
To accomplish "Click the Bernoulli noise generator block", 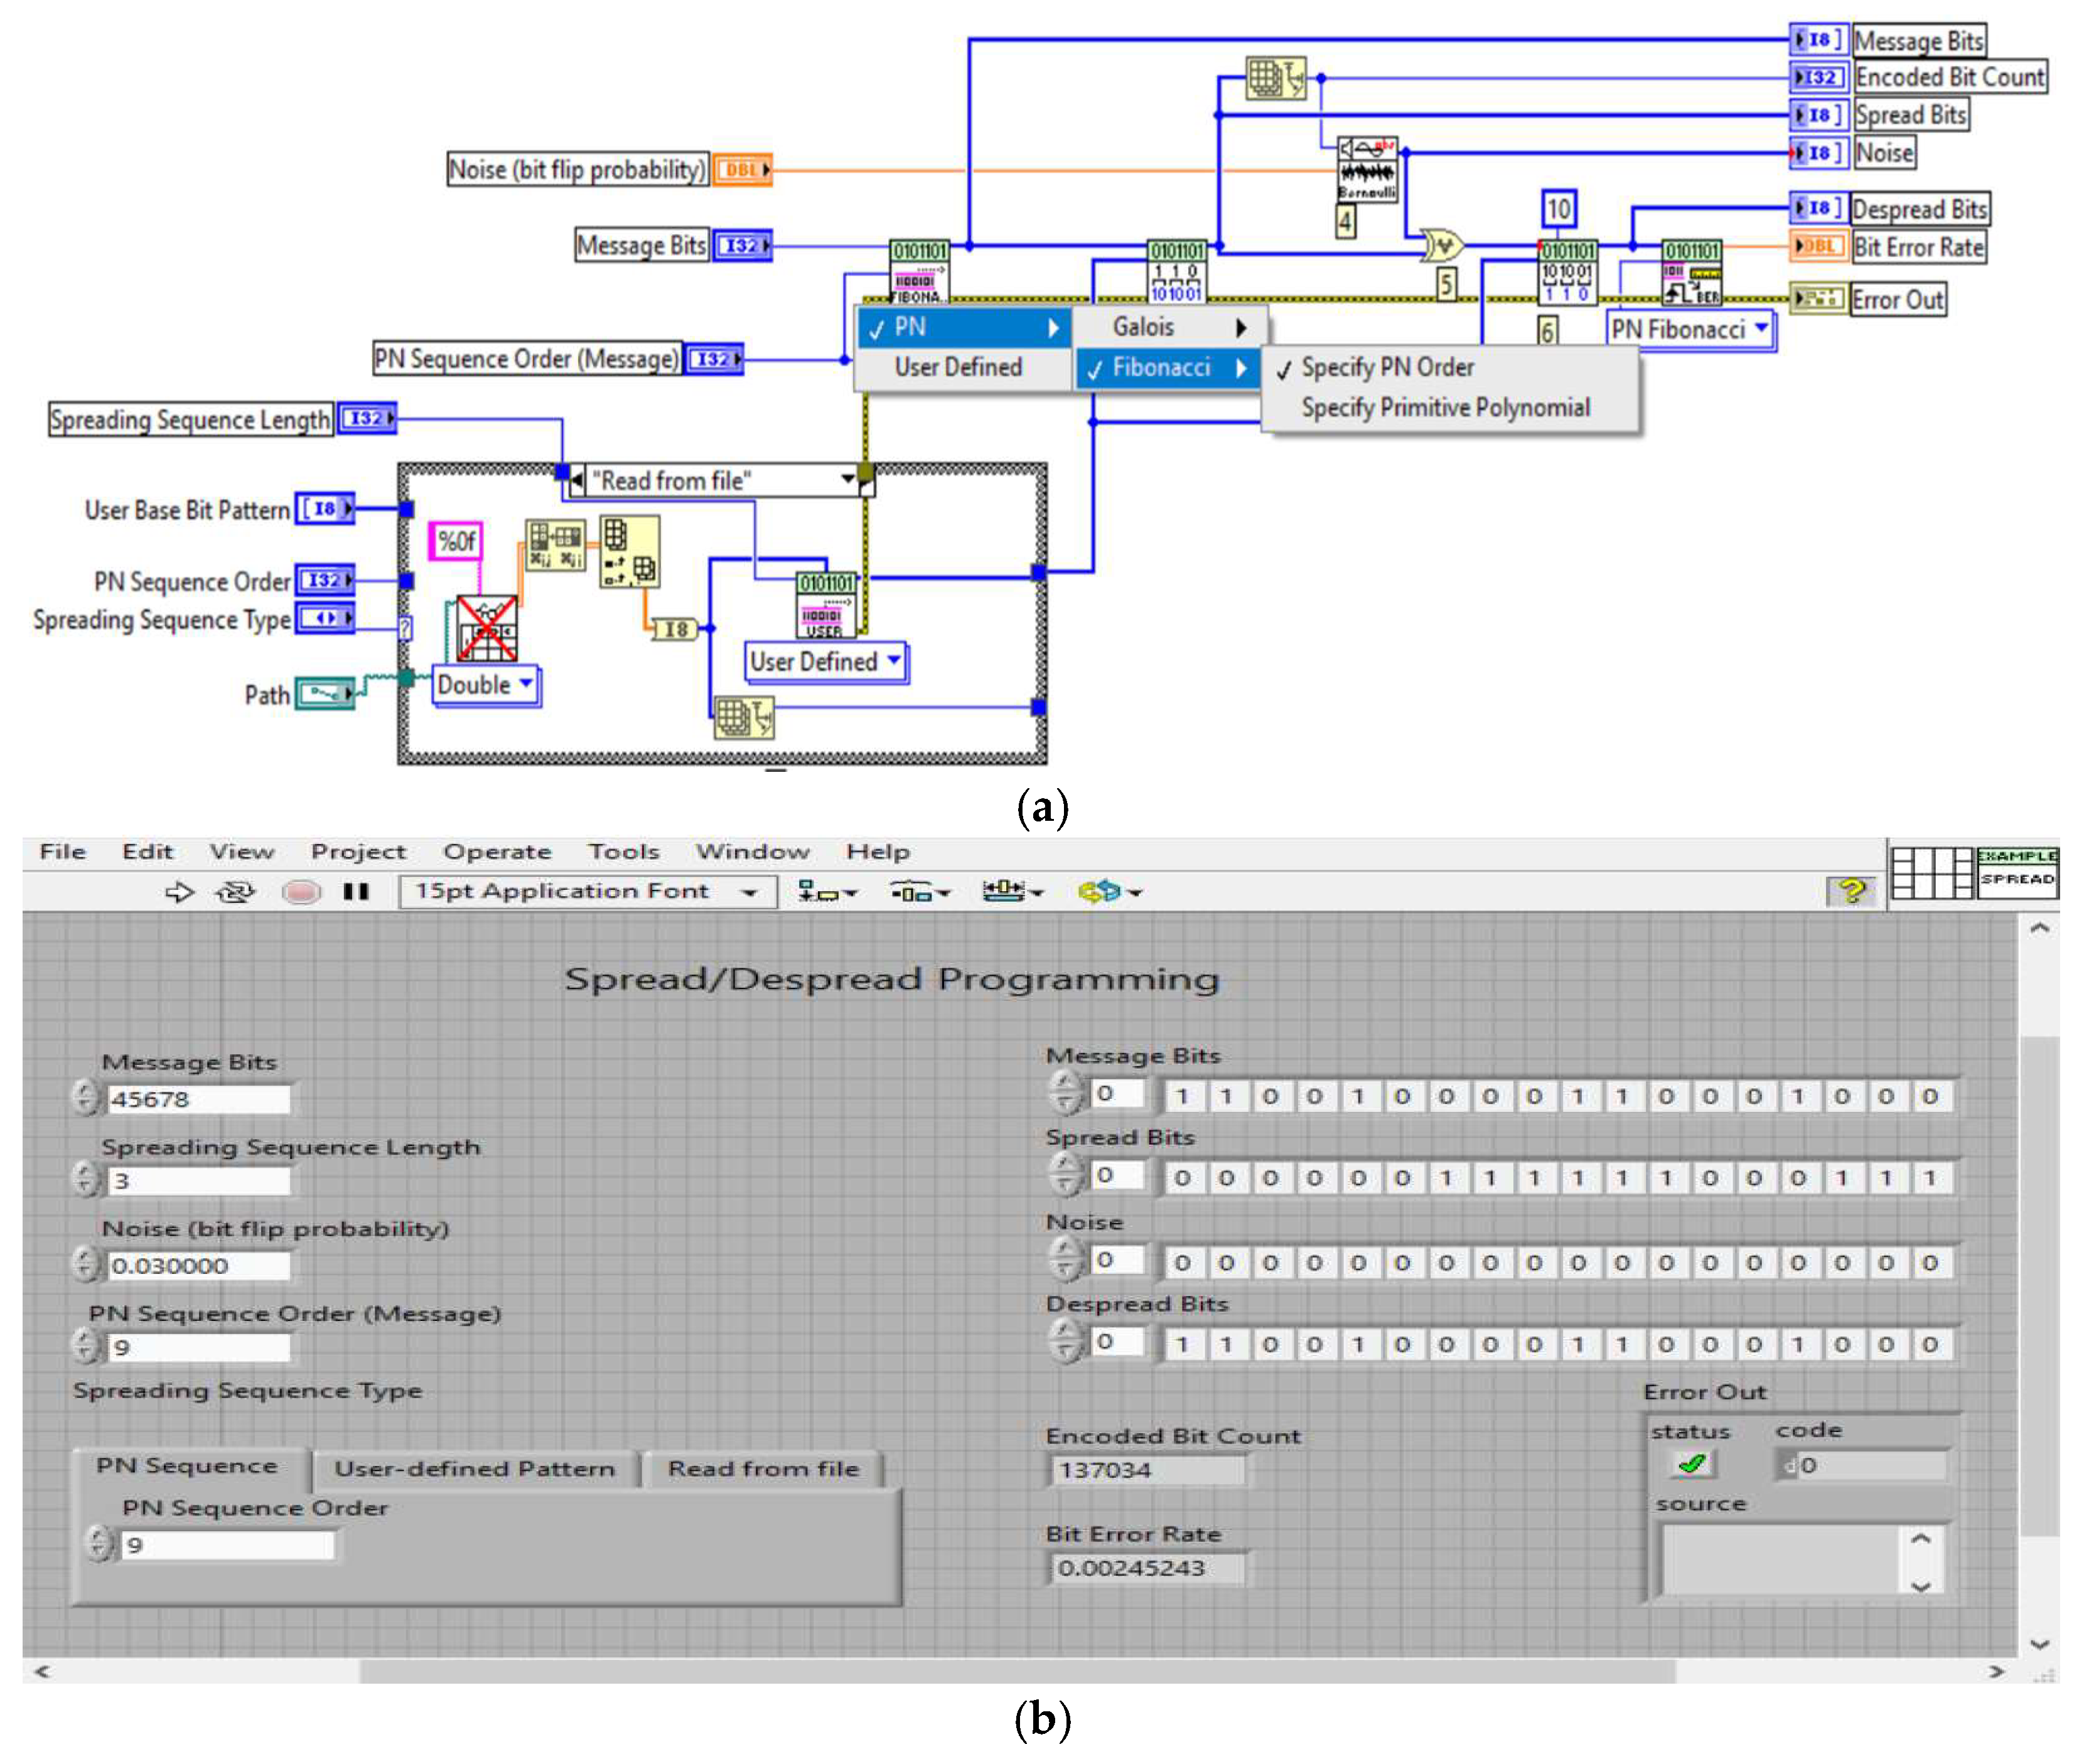I will pyautogui.click(x=1367, y=170).
